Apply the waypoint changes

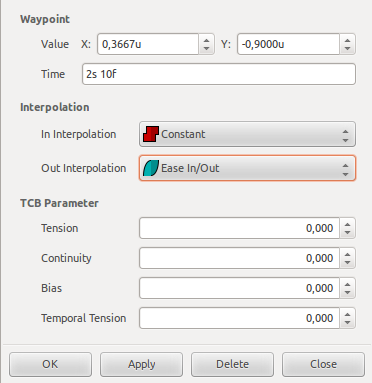click(141, 364)
